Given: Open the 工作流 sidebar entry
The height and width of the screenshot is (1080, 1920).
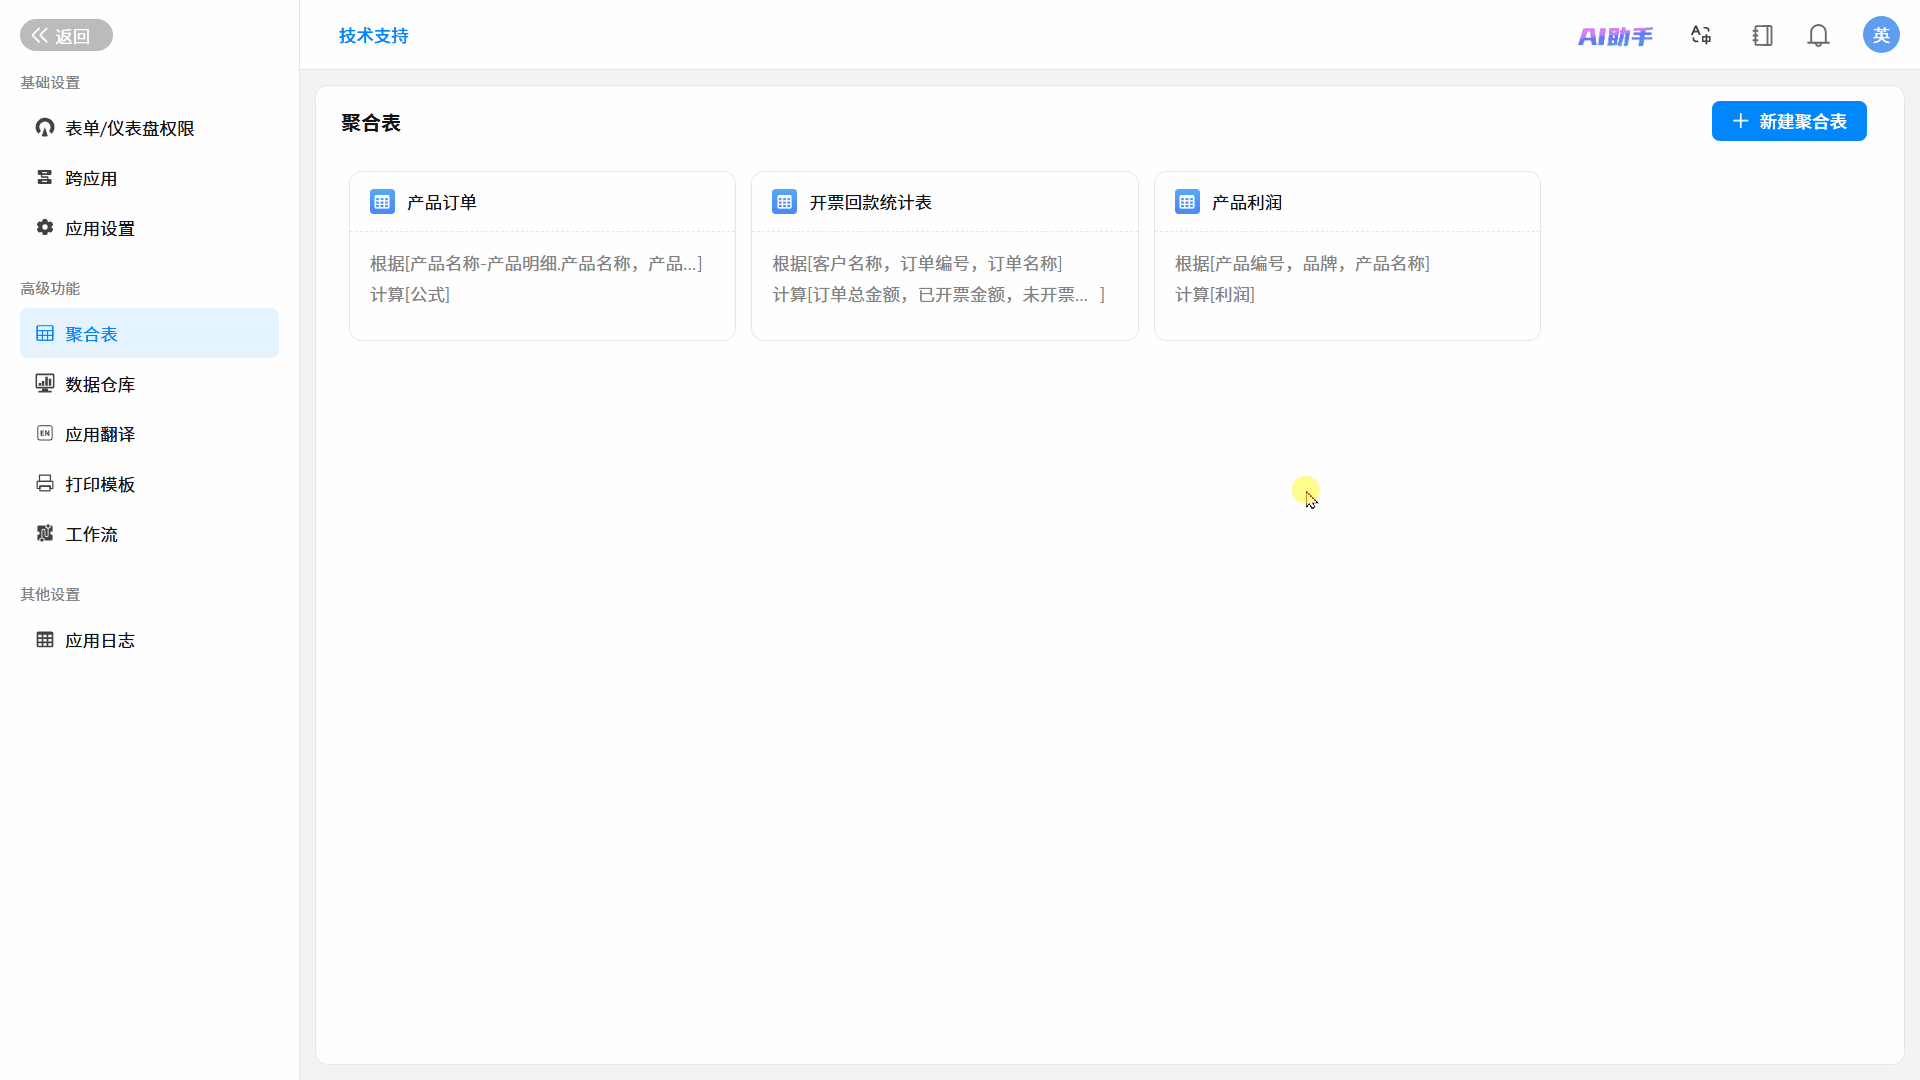Looking at the screenshot, I should pos(149,534).
